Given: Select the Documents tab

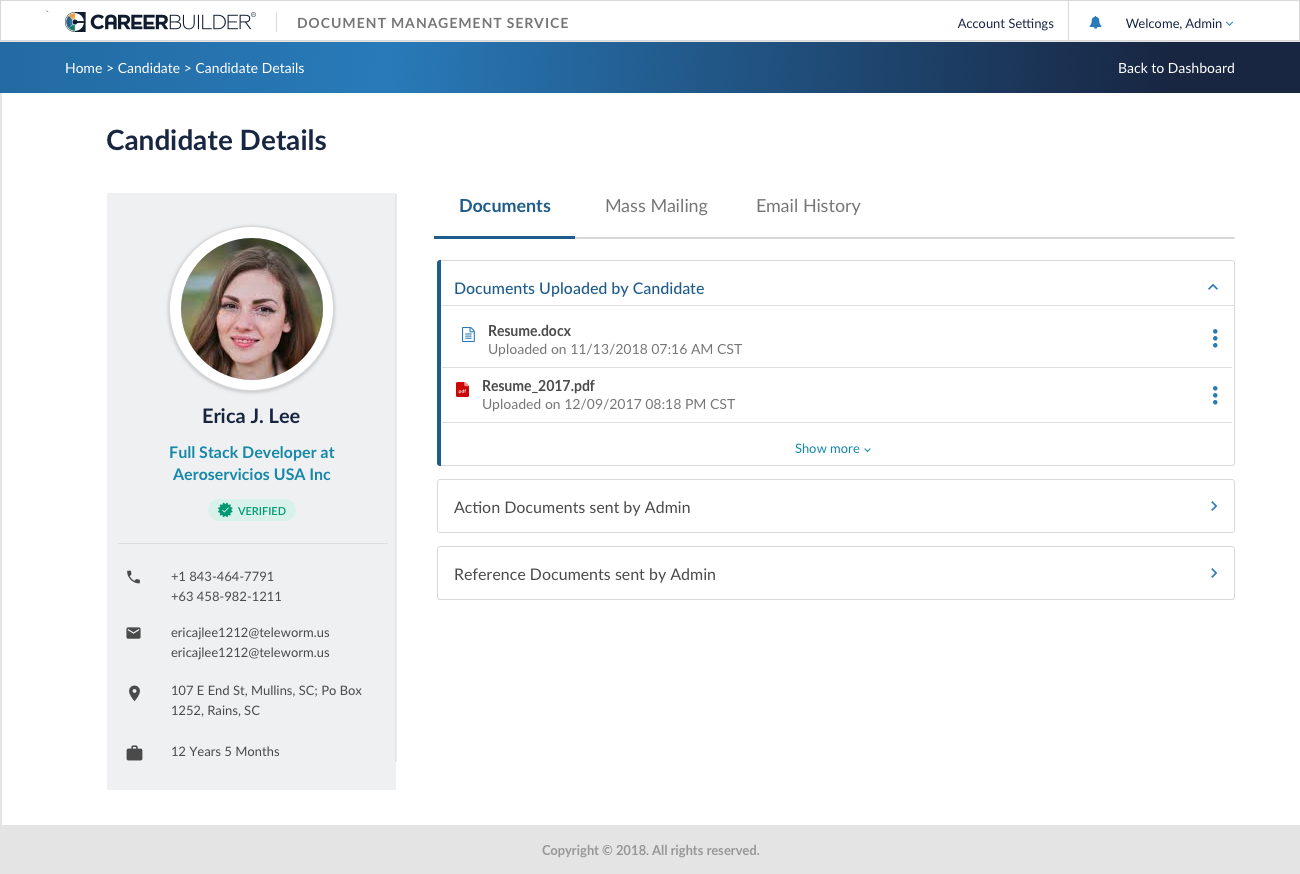Looking at the screenshot, I should (505, 206).
